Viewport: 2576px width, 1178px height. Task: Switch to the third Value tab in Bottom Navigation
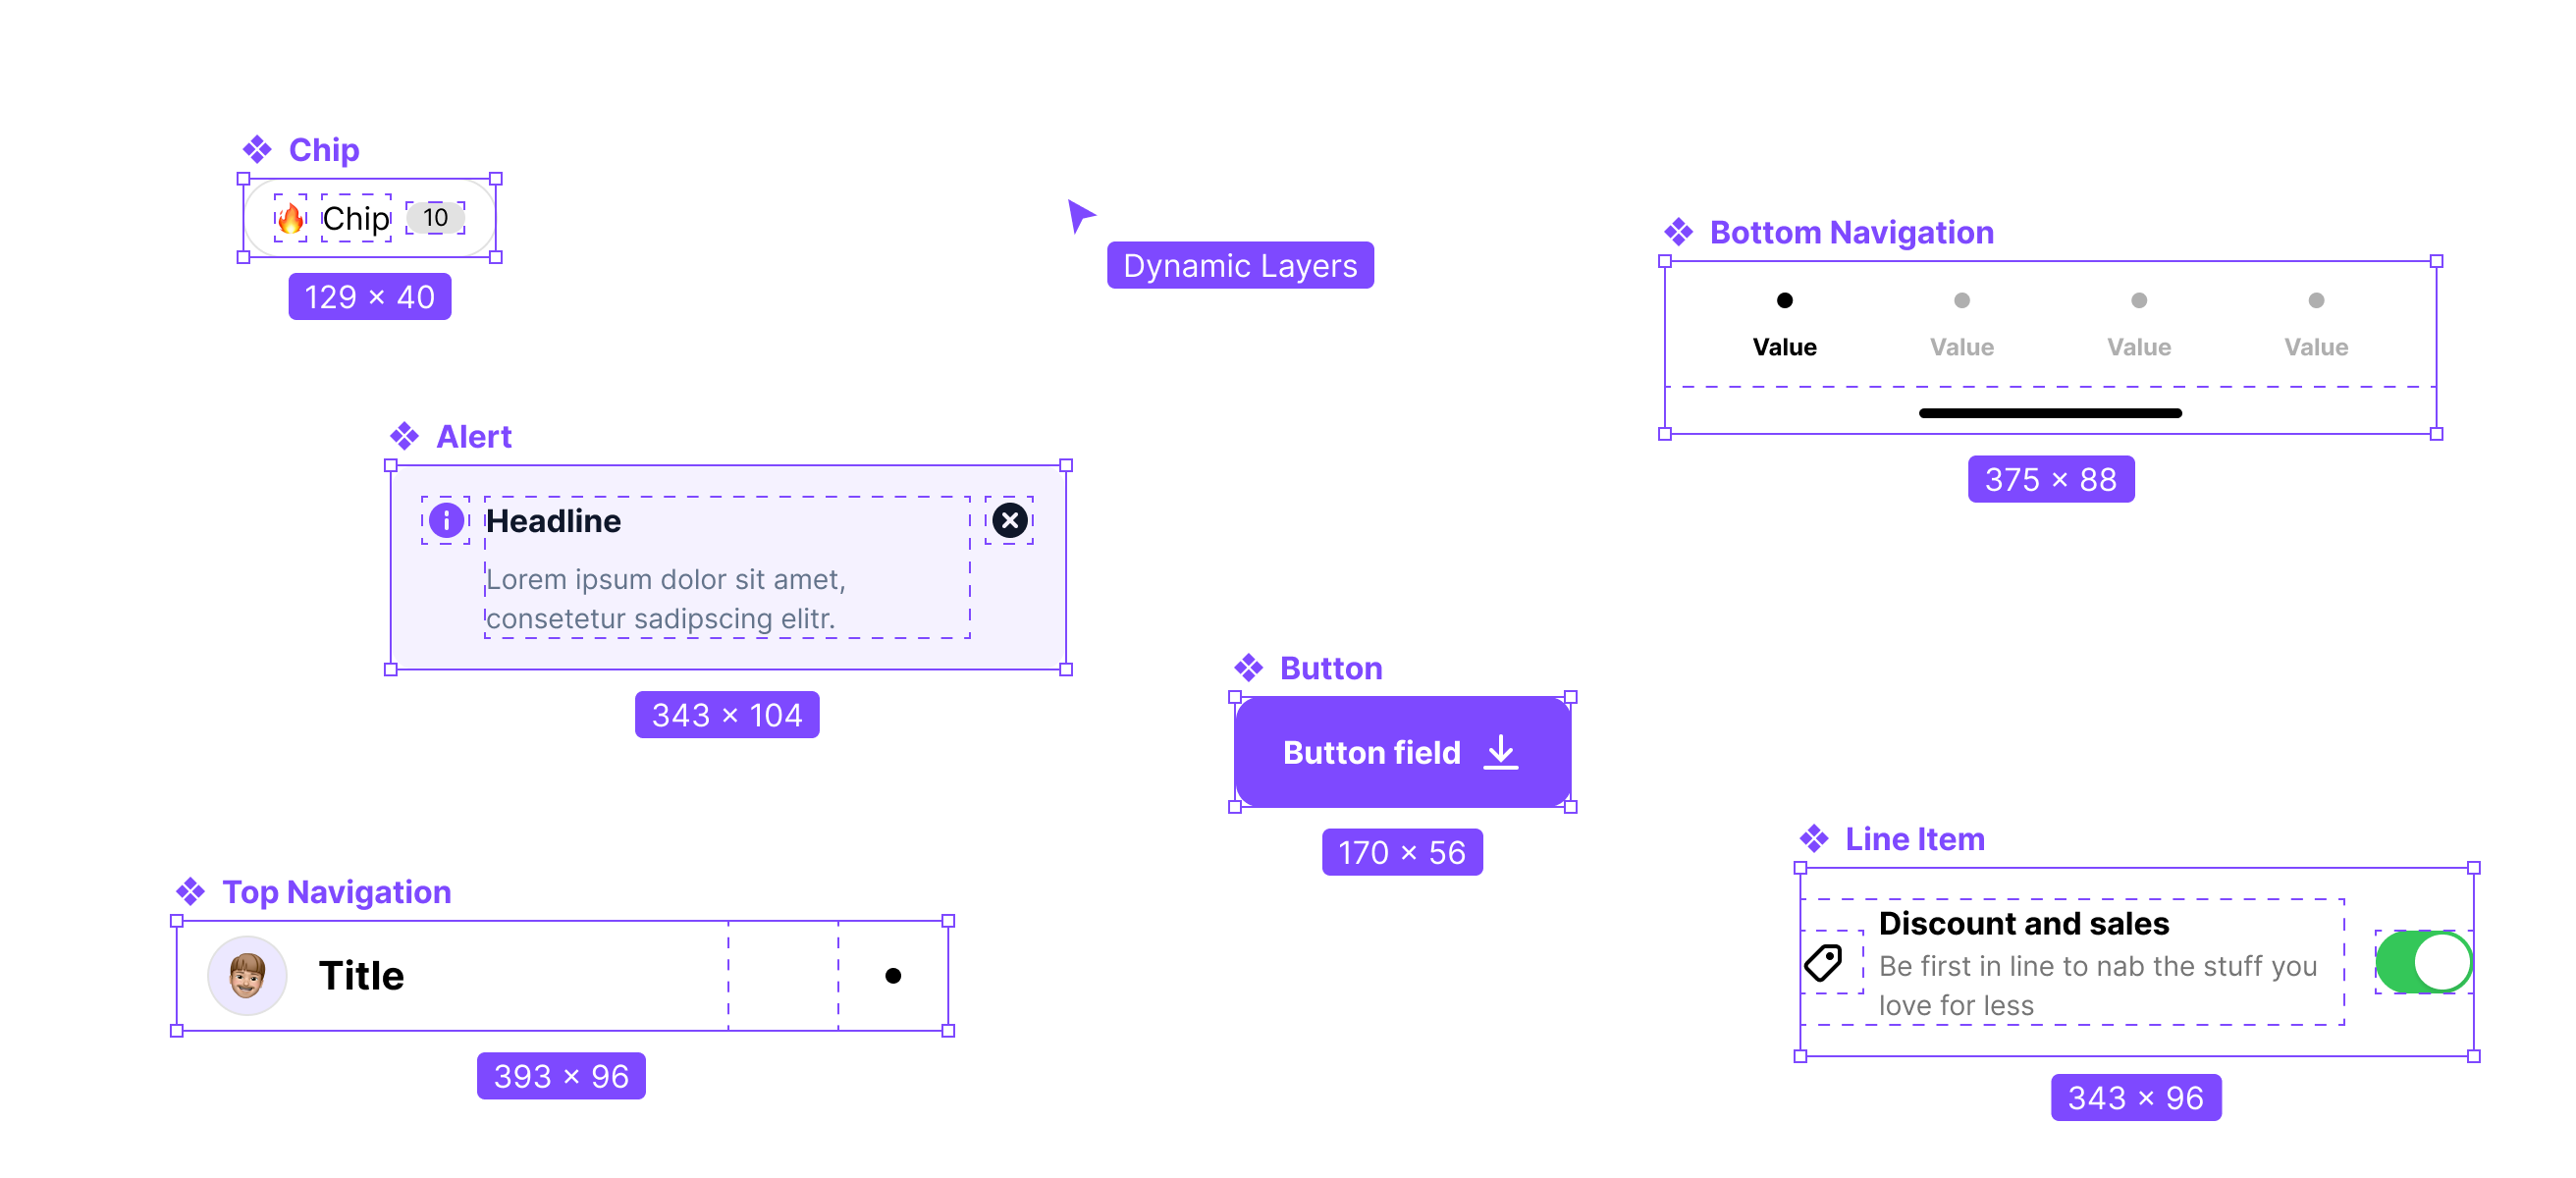coord(2138,299)
